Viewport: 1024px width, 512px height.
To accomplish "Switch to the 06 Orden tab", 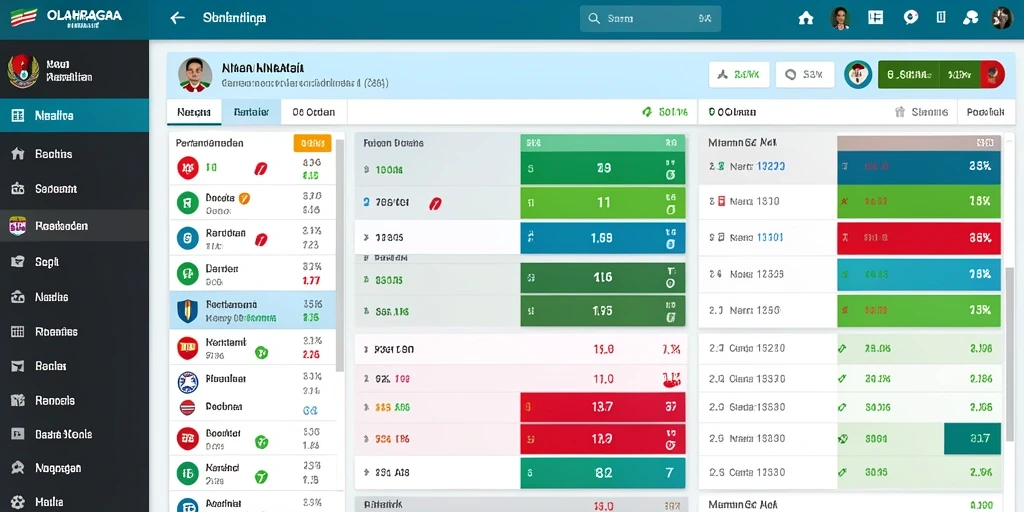I will [x=313, y=112].
